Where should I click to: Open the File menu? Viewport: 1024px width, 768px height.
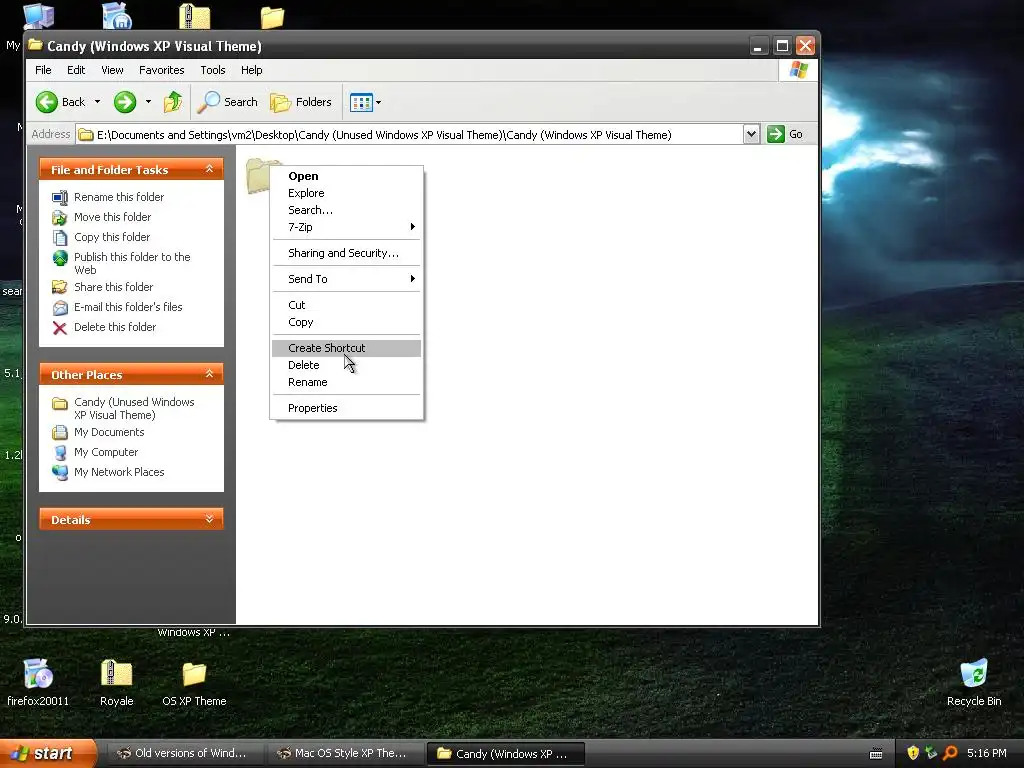(x=43, y=70)
